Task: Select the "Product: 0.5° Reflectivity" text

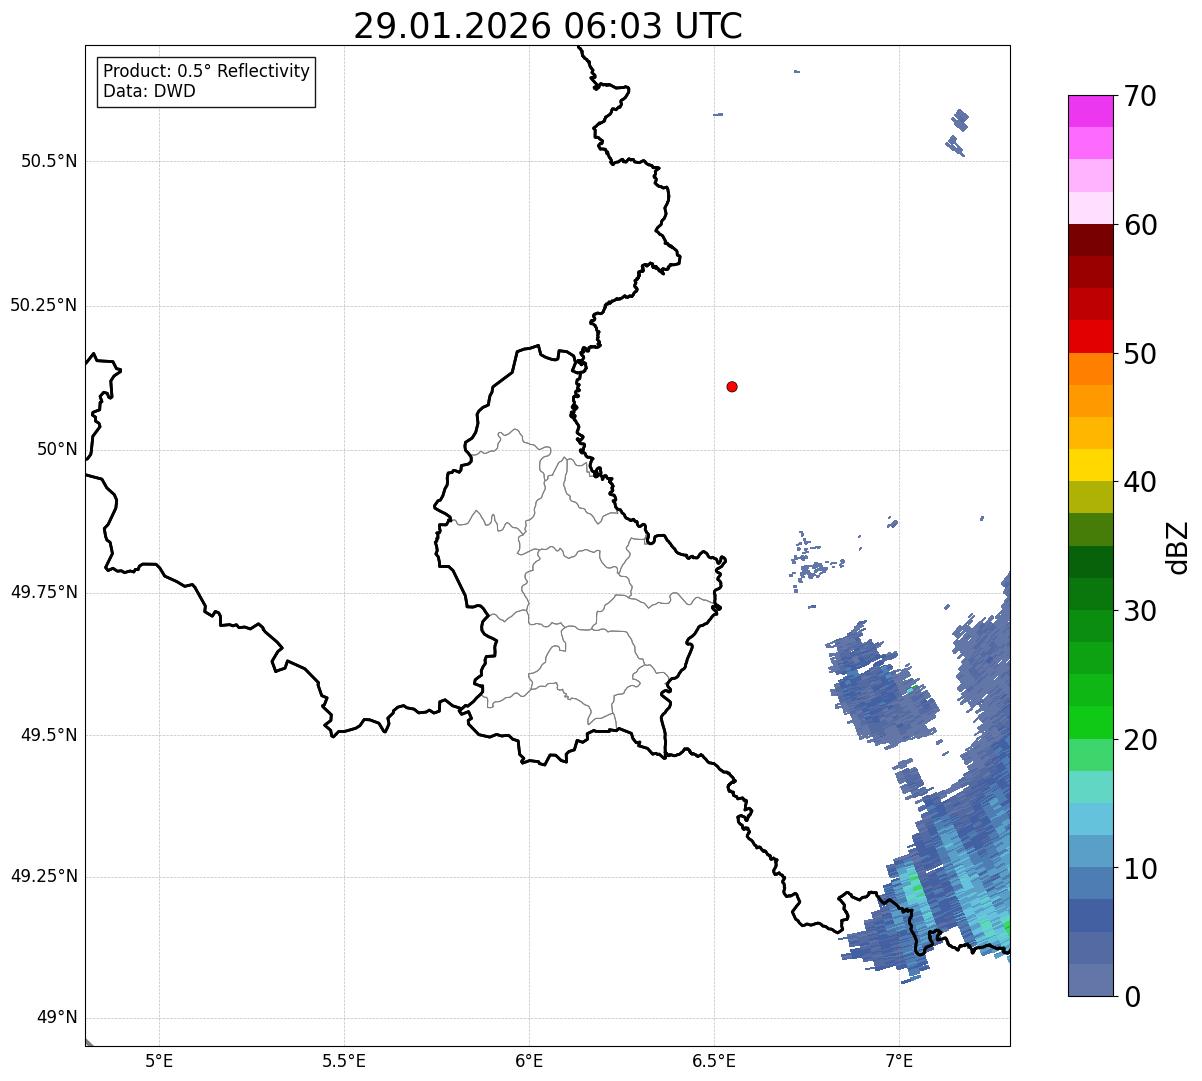Action: pos(207,72)
